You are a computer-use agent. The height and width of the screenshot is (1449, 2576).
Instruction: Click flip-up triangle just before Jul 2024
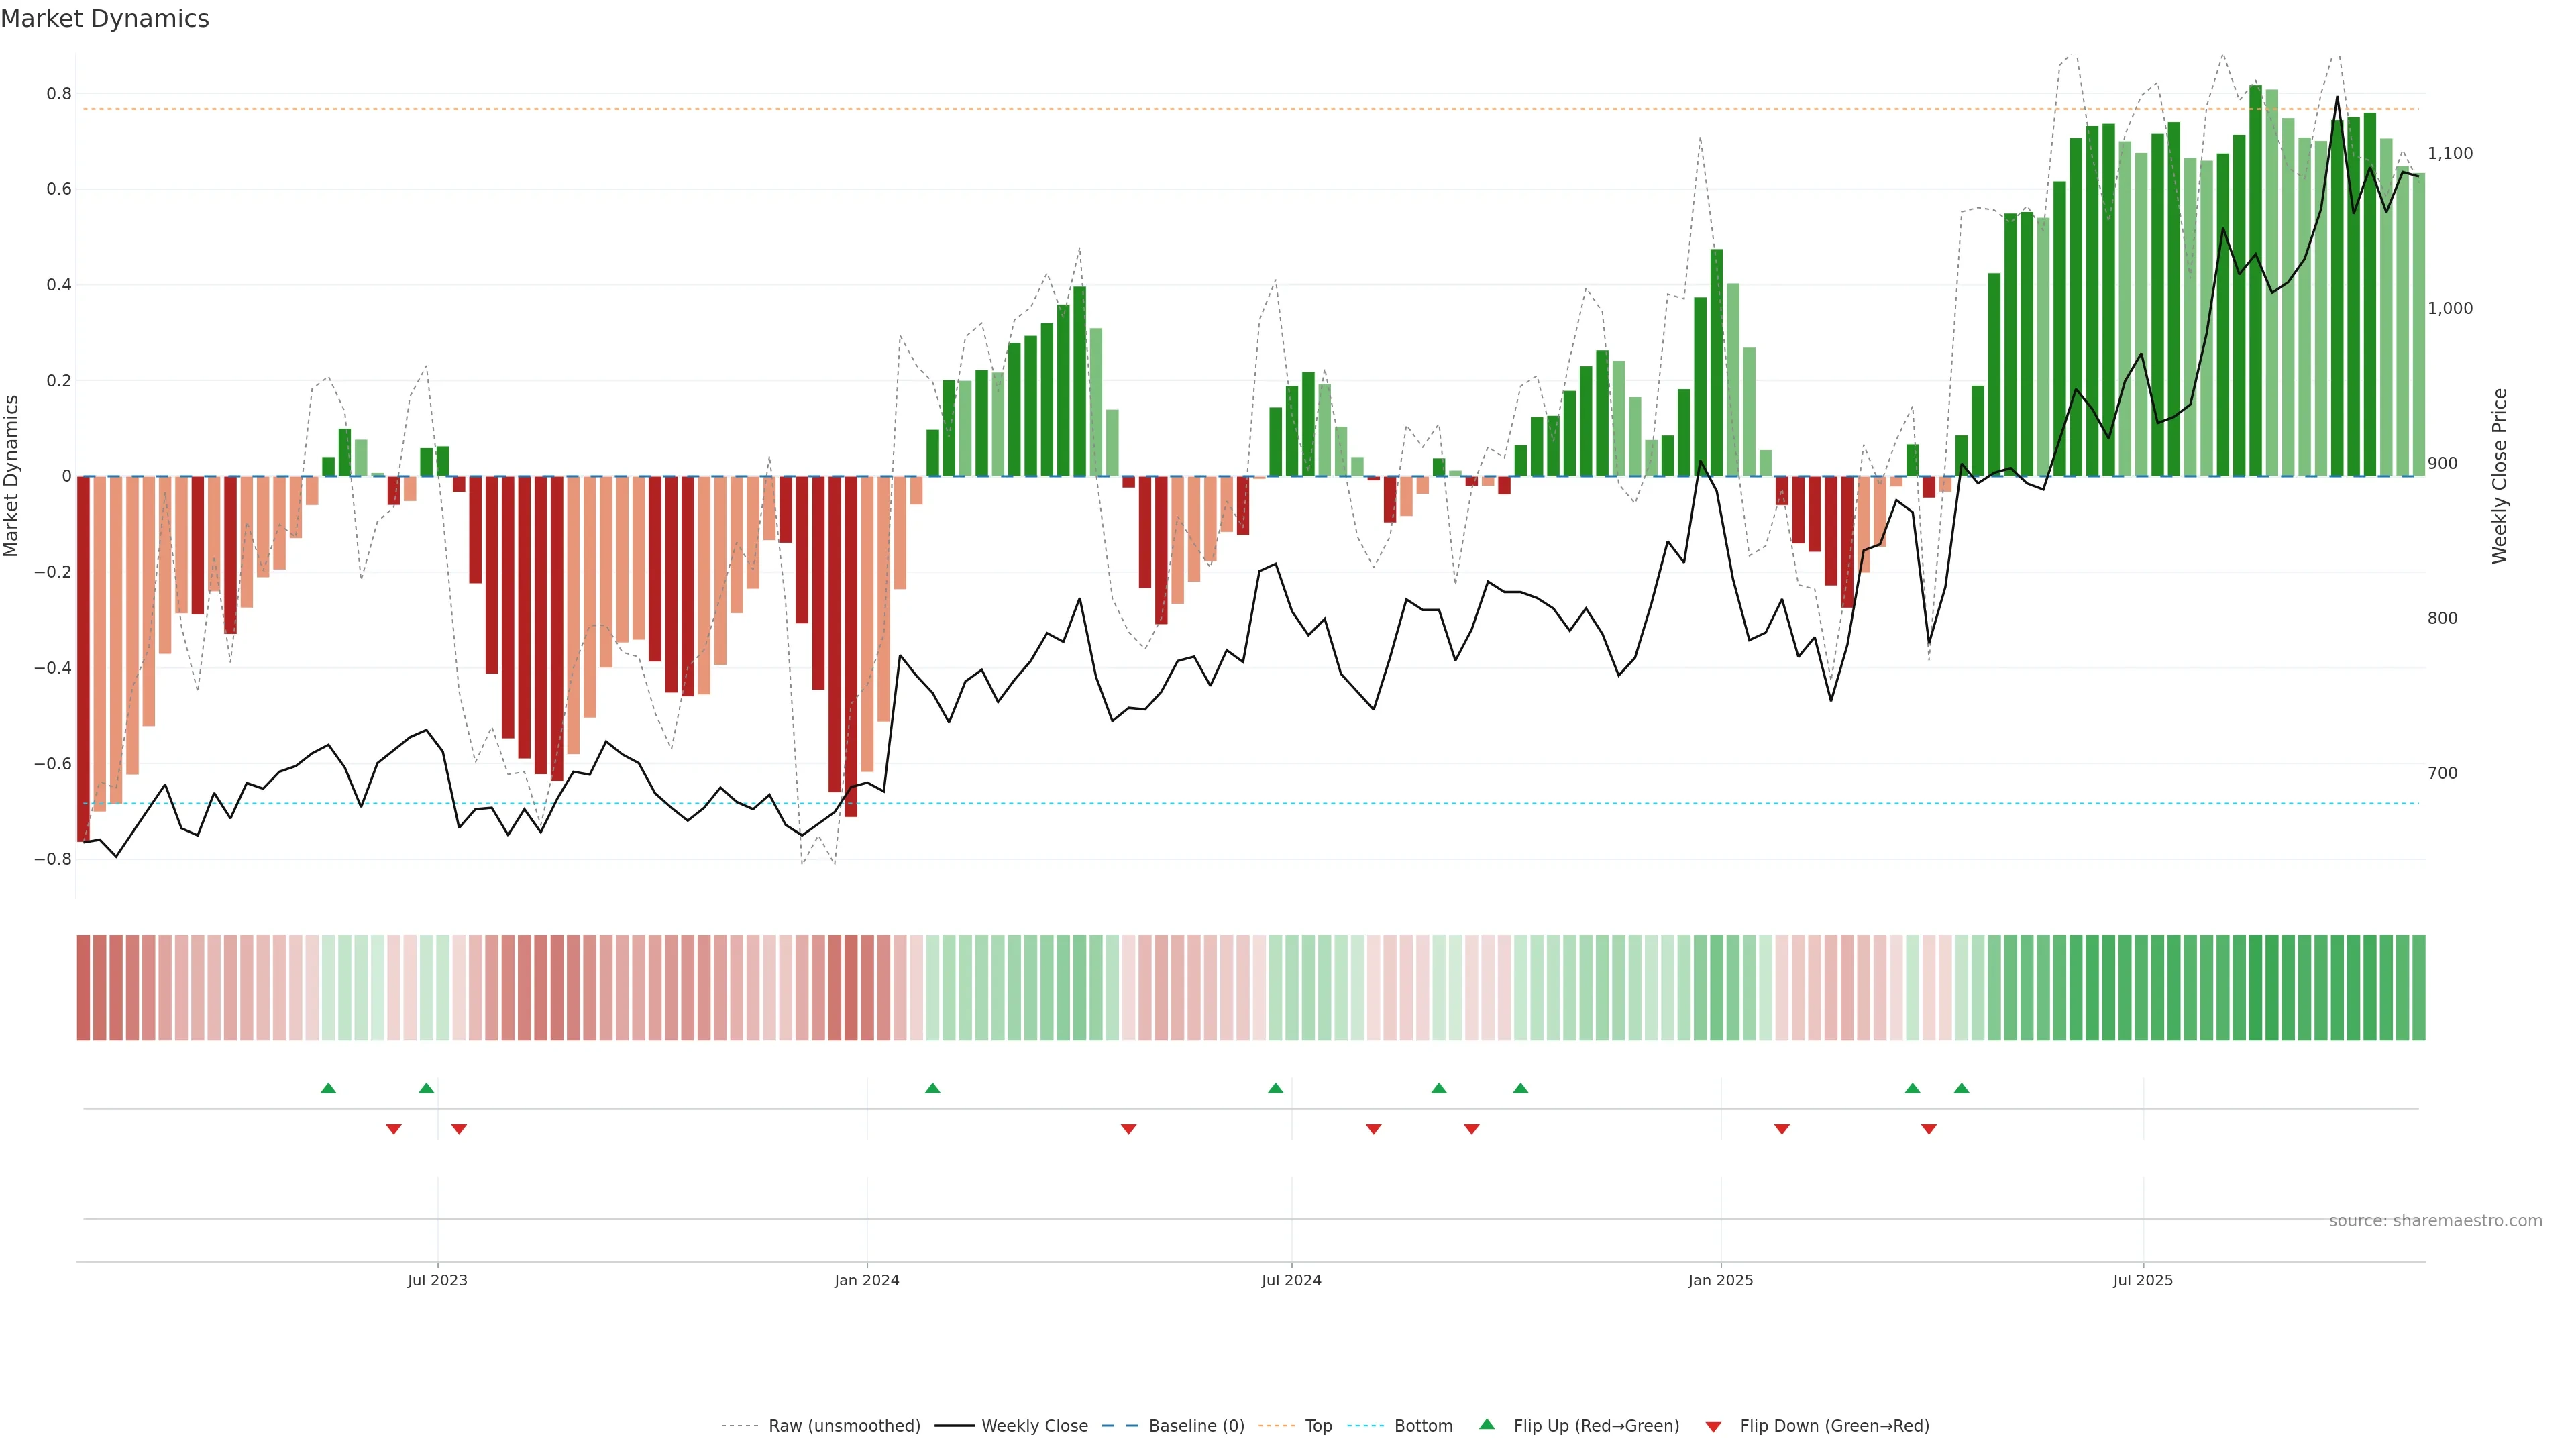(1275, 1088)
